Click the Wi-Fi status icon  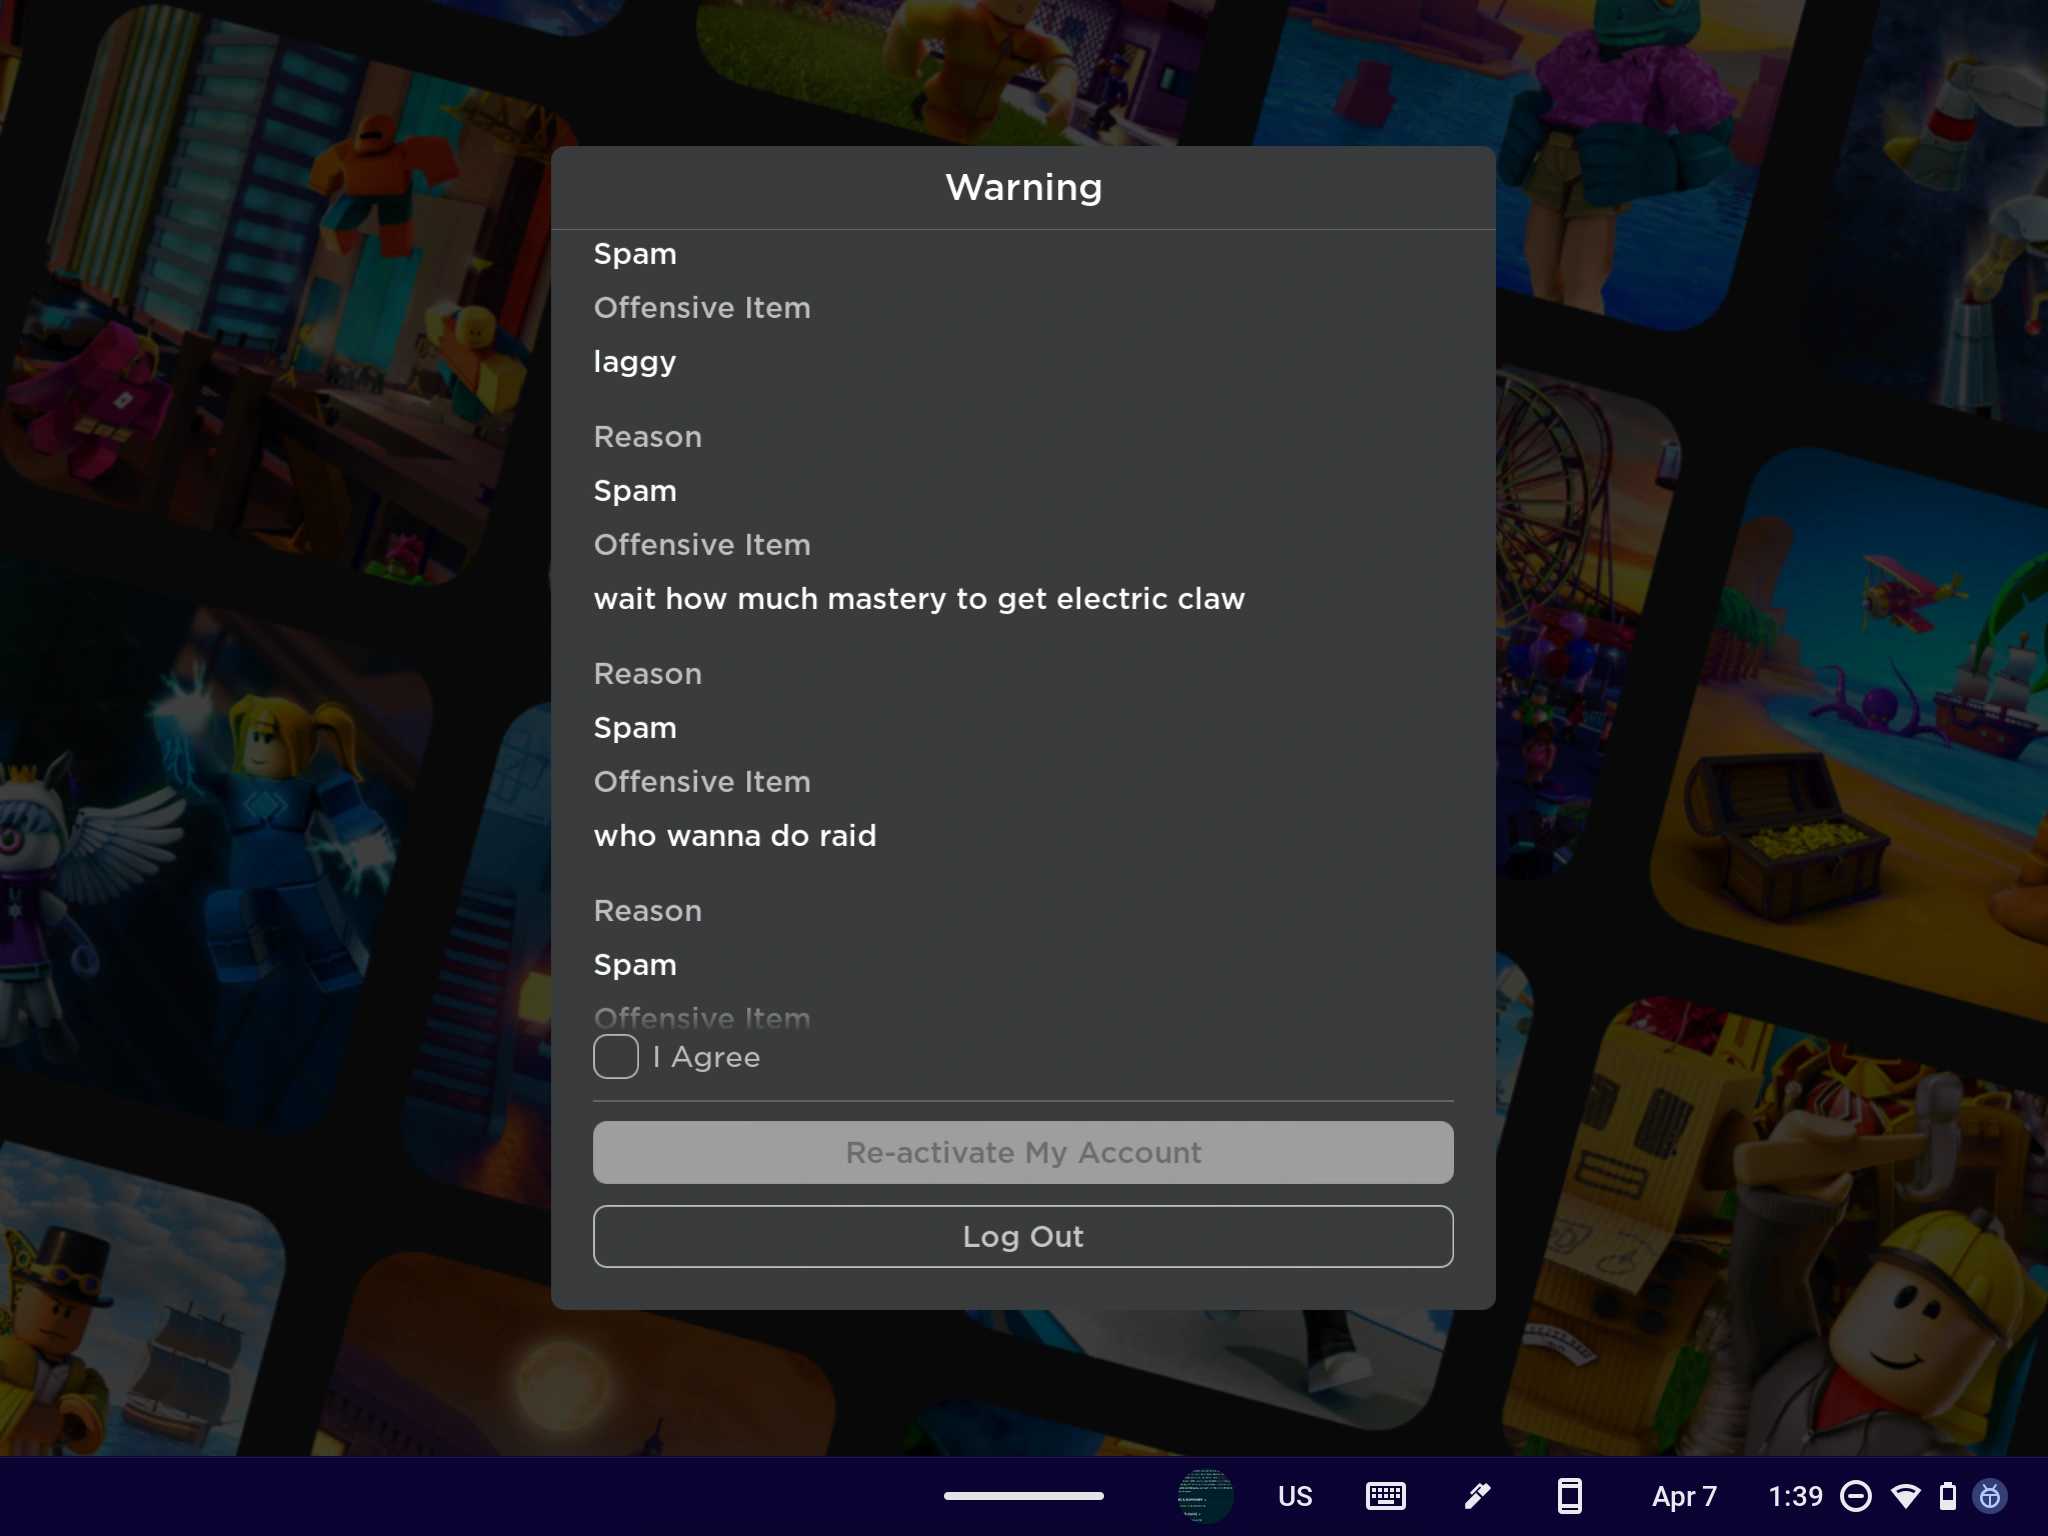click(1906, 1496)
